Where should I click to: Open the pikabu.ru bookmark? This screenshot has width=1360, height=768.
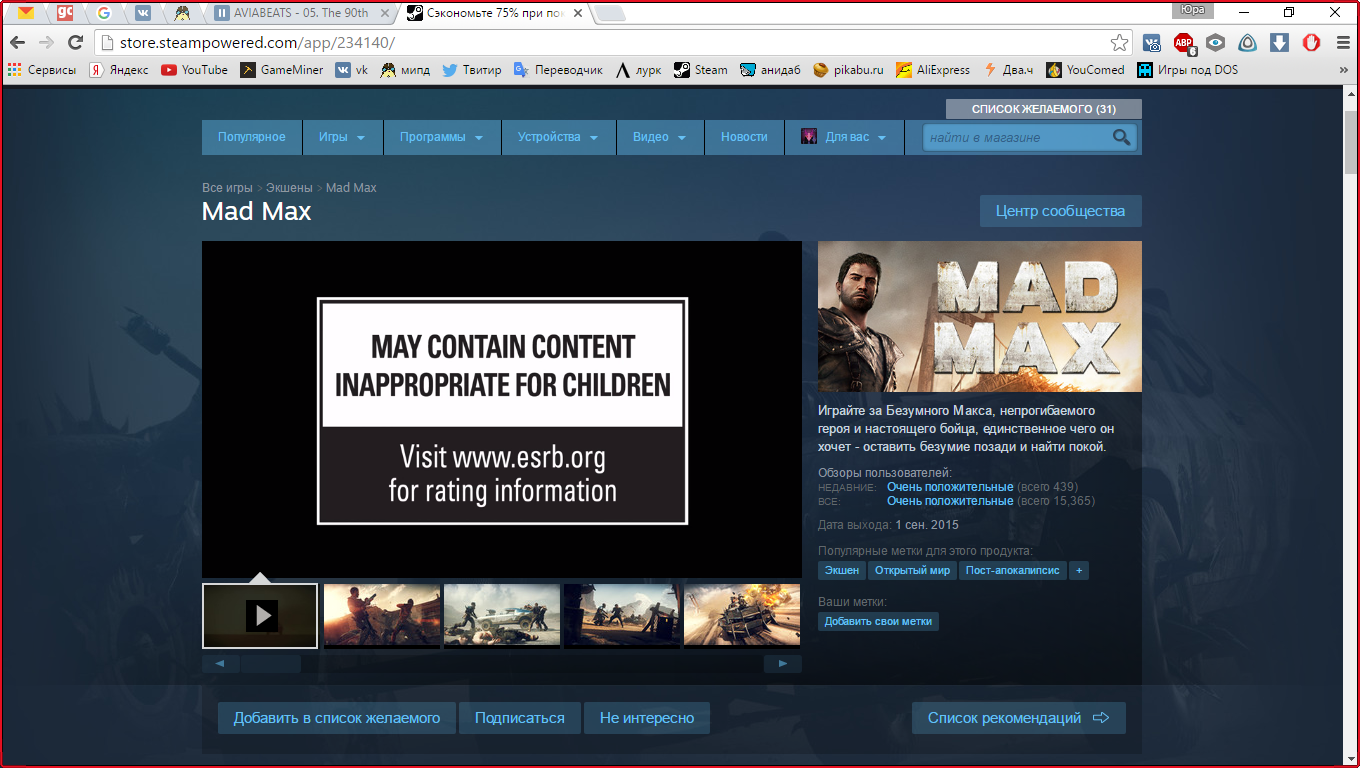848,70
